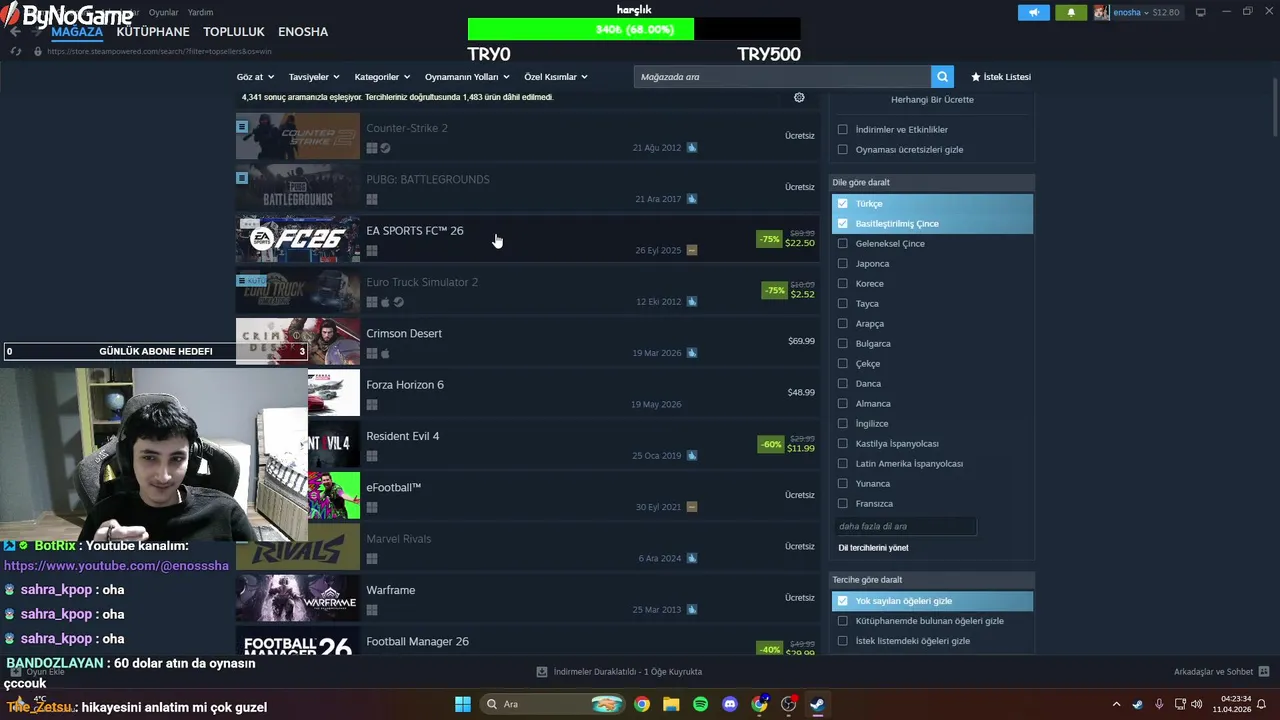Open OBS Studio from the taskbar
Screen dimensions: 1280x720
coord(789,704)
